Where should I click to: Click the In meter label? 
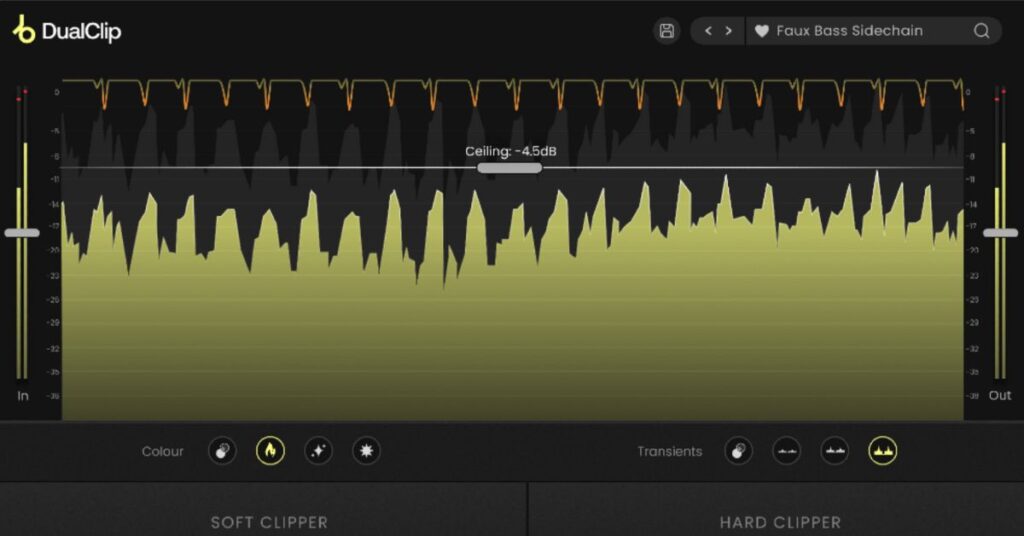tap(23, 396)
